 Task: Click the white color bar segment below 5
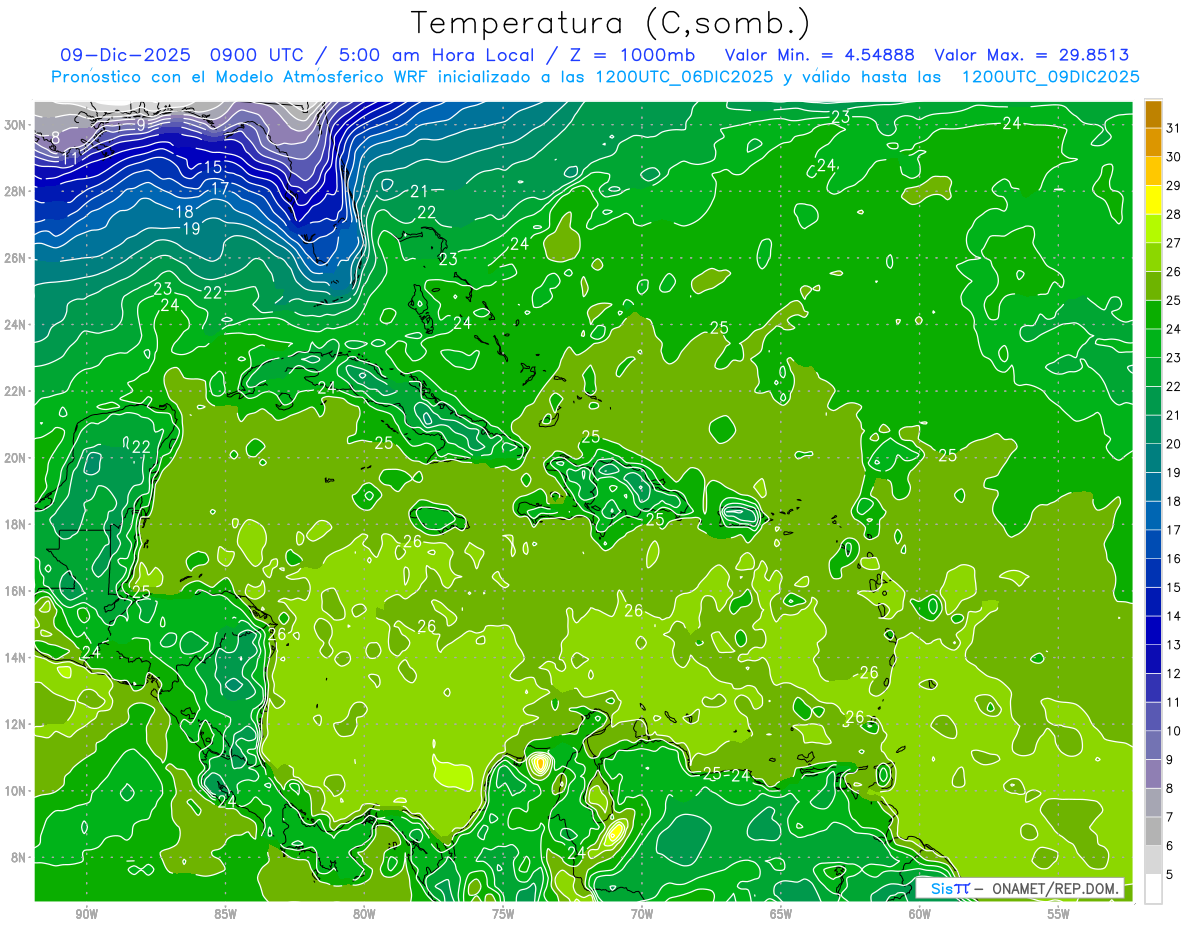(1153, 889)
